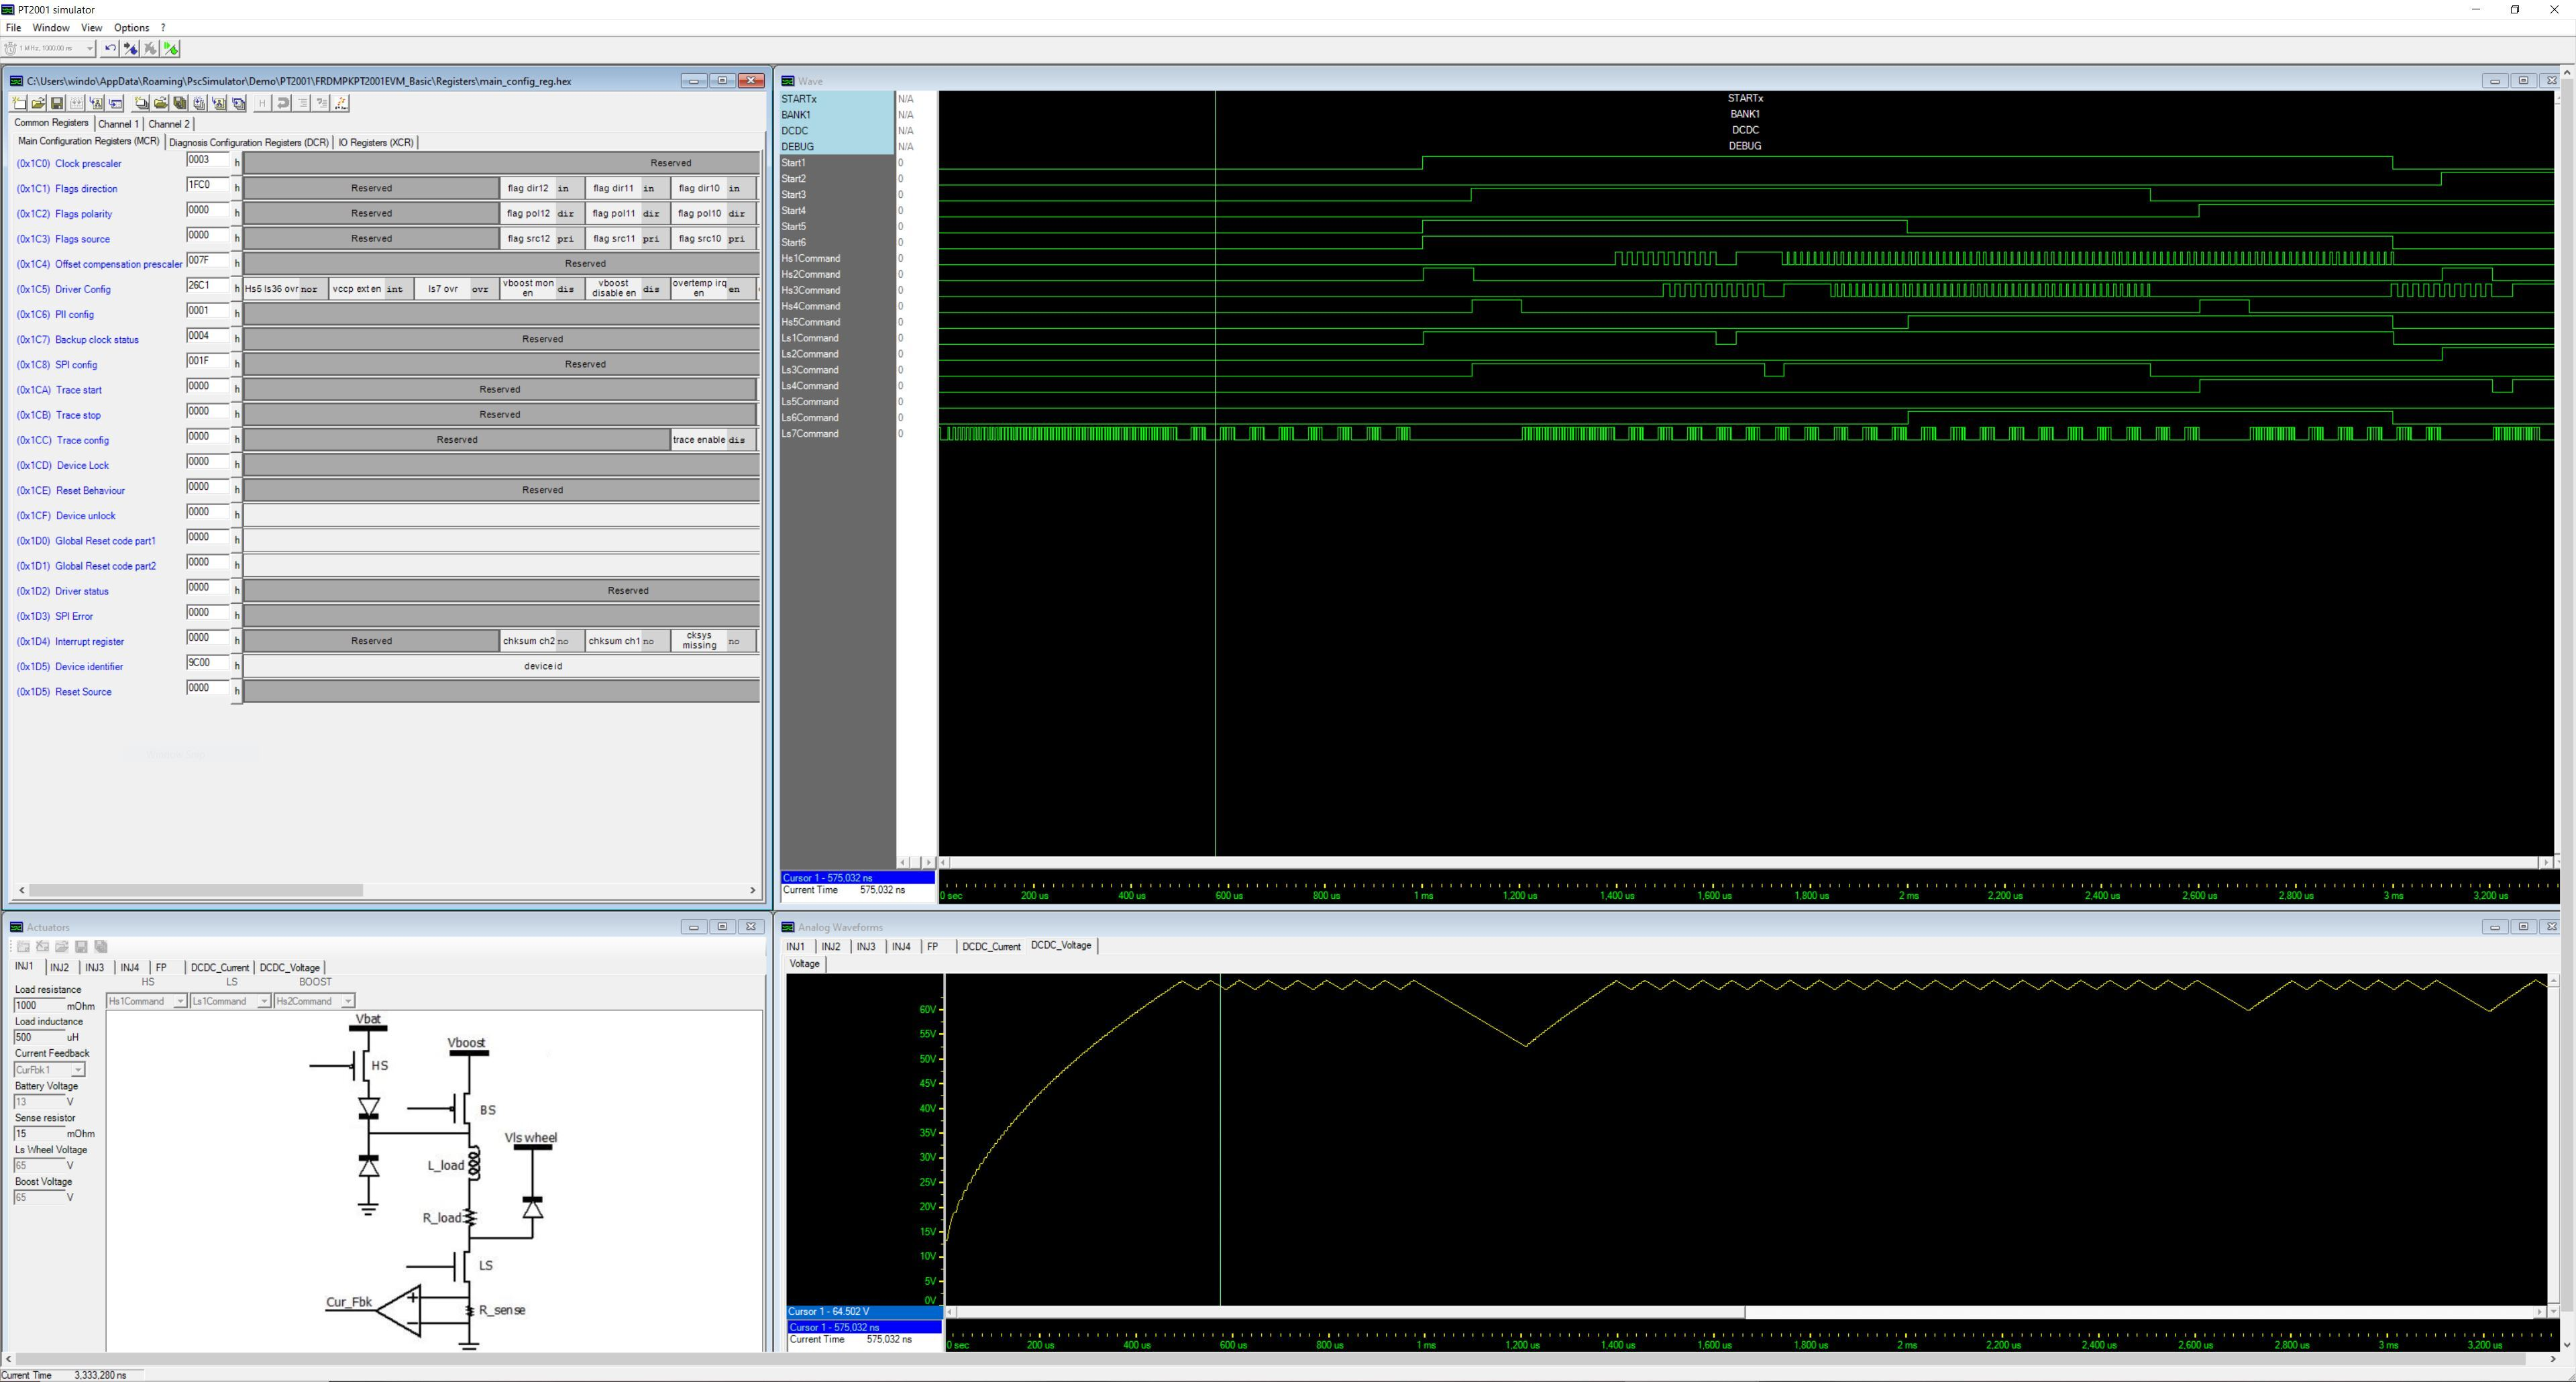The height and width of the screenshot is (1382, 2576).
Task: Click the Actuators toolbar open folder icon
Action: pyautogui.click(x=62, y=946)
